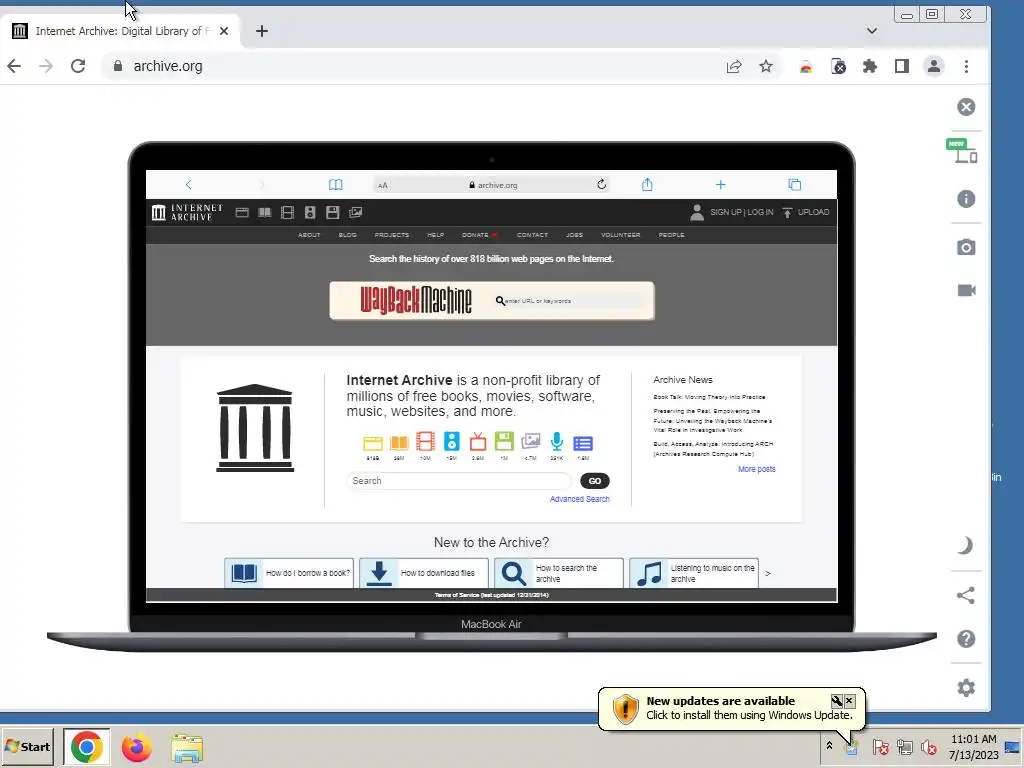
Task: Share this page icon in address bar
Action: 734,66
